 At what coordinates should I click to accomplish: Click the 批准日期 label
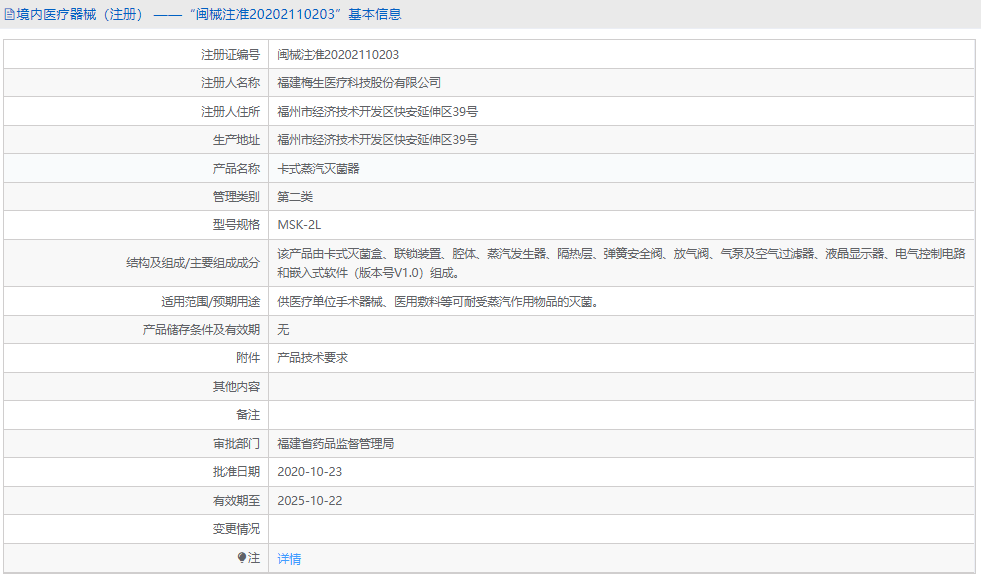click(236, 472)
